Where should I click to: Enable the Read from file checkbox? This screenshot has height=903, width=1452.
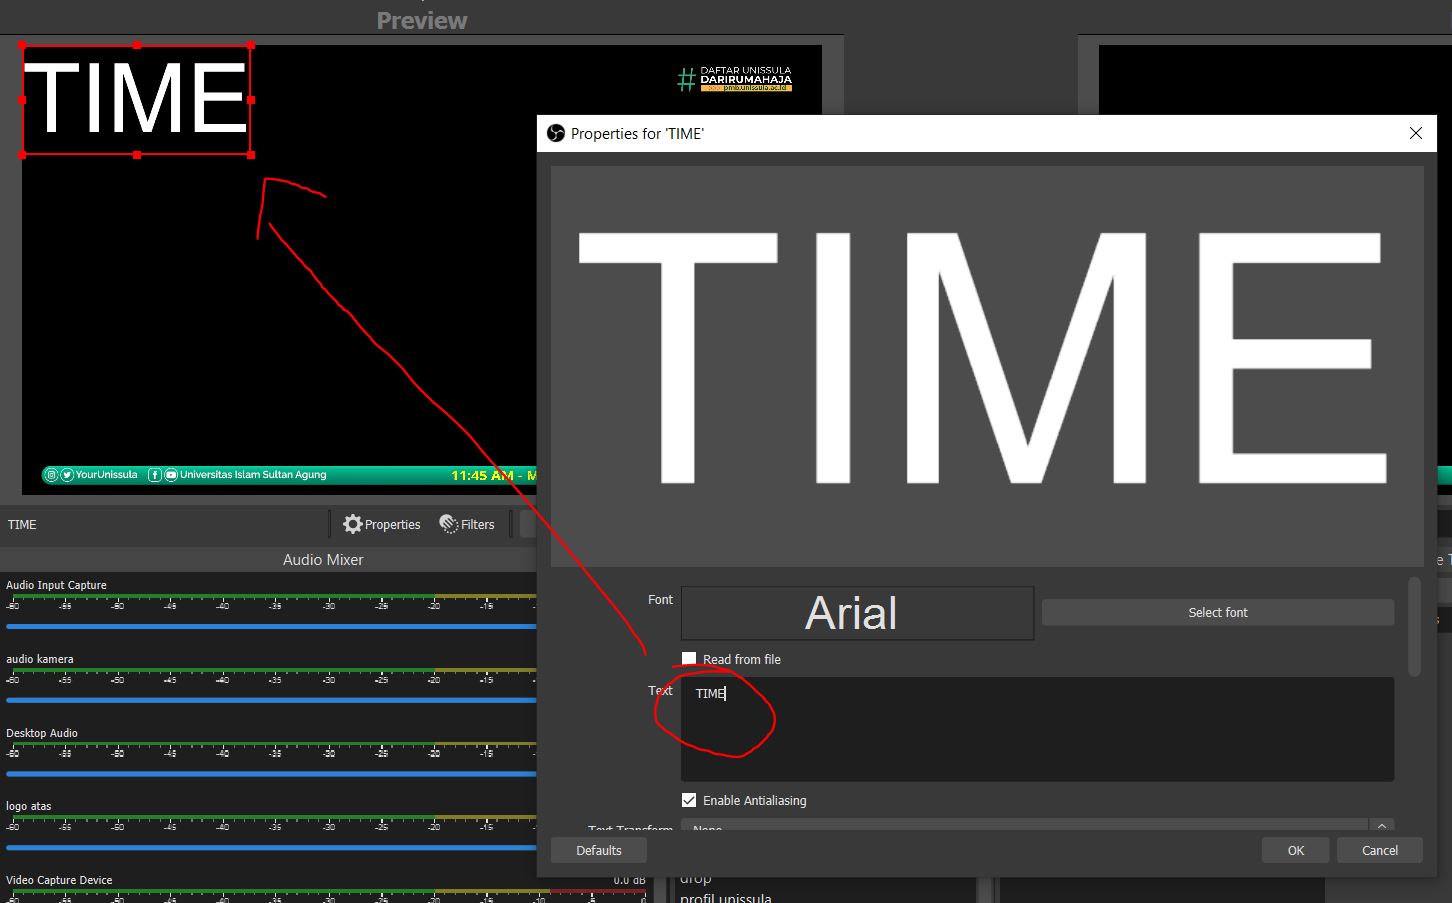(689, 658)
